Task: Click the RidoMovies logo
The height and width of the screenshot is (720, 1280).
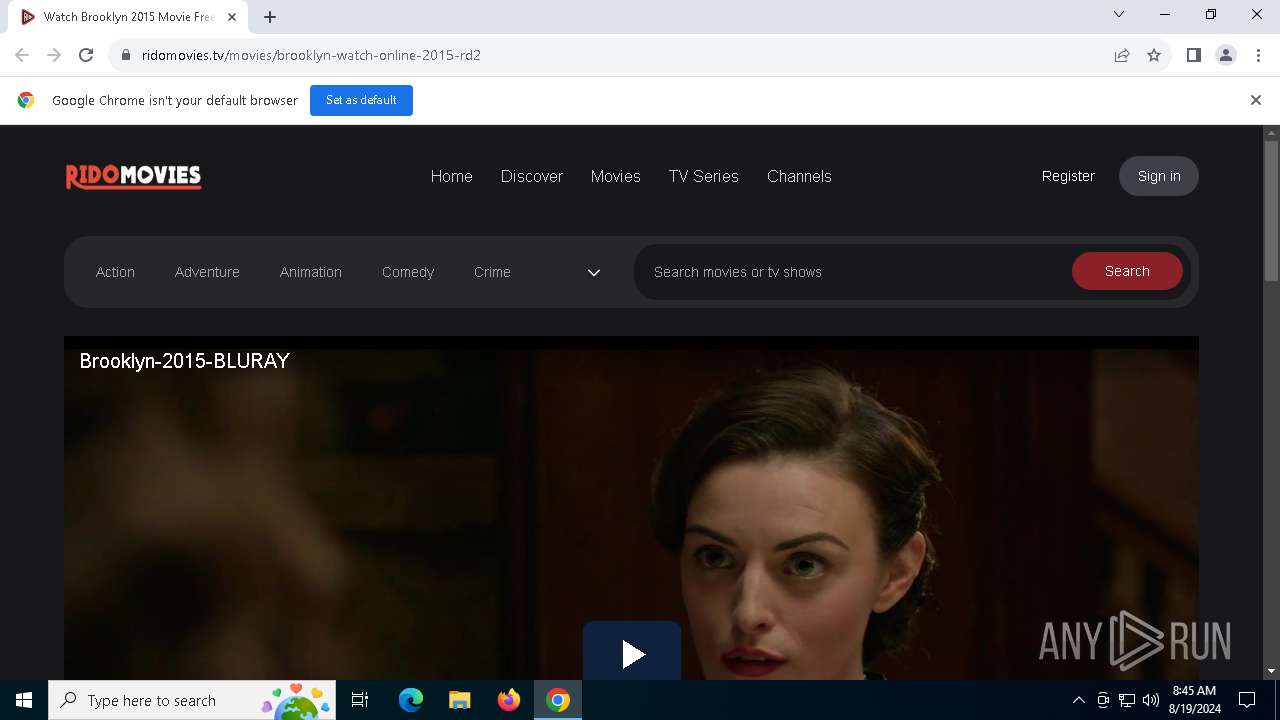Action: (133, 176)
